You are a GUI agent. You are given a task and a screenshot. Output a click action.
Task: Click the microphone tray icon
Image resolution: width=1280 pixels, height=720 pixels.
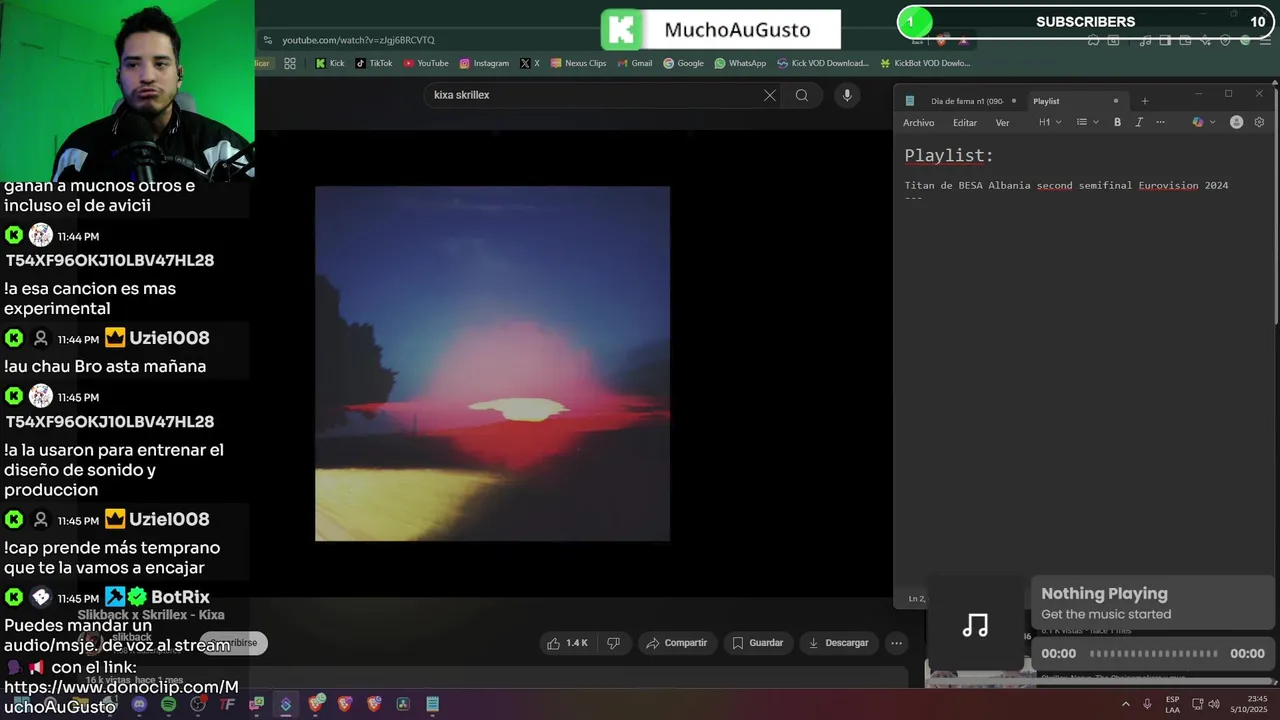1147,705
